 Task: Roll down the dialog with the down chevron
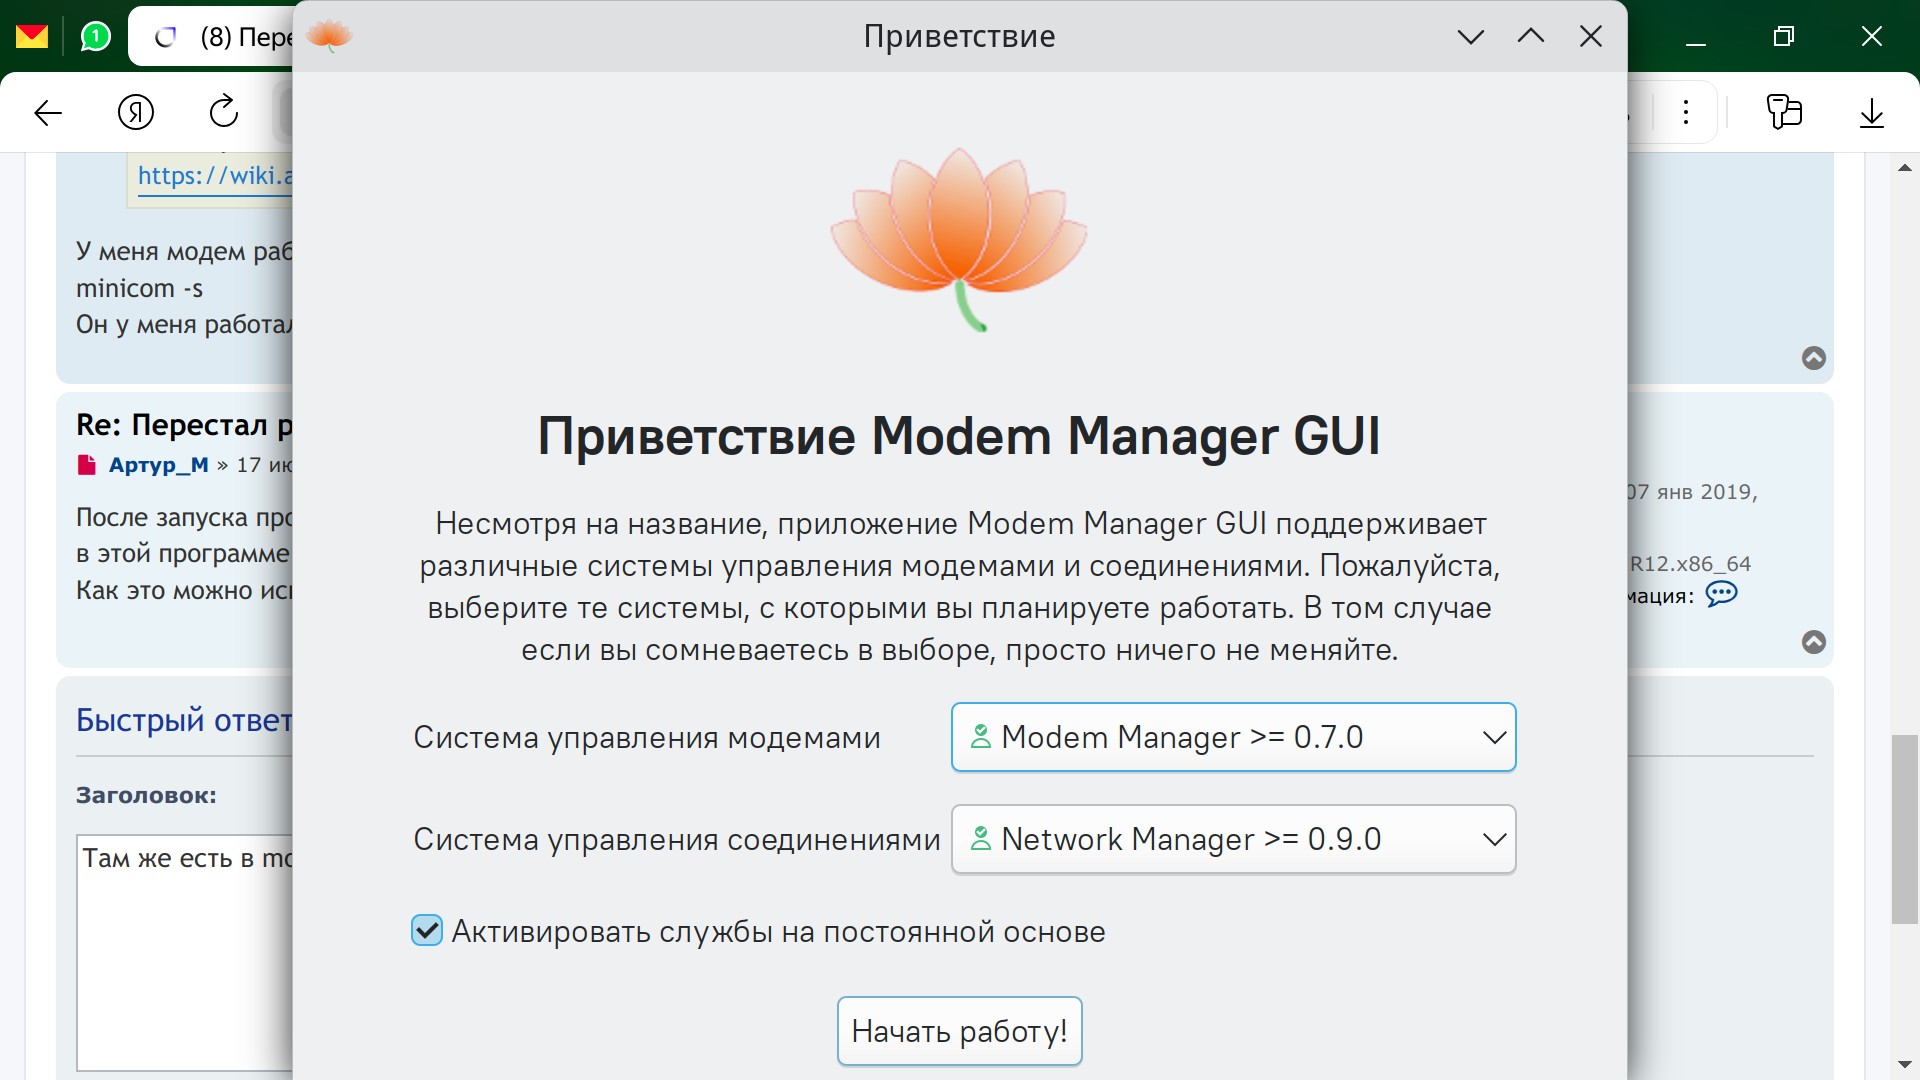coord(1470,37)
